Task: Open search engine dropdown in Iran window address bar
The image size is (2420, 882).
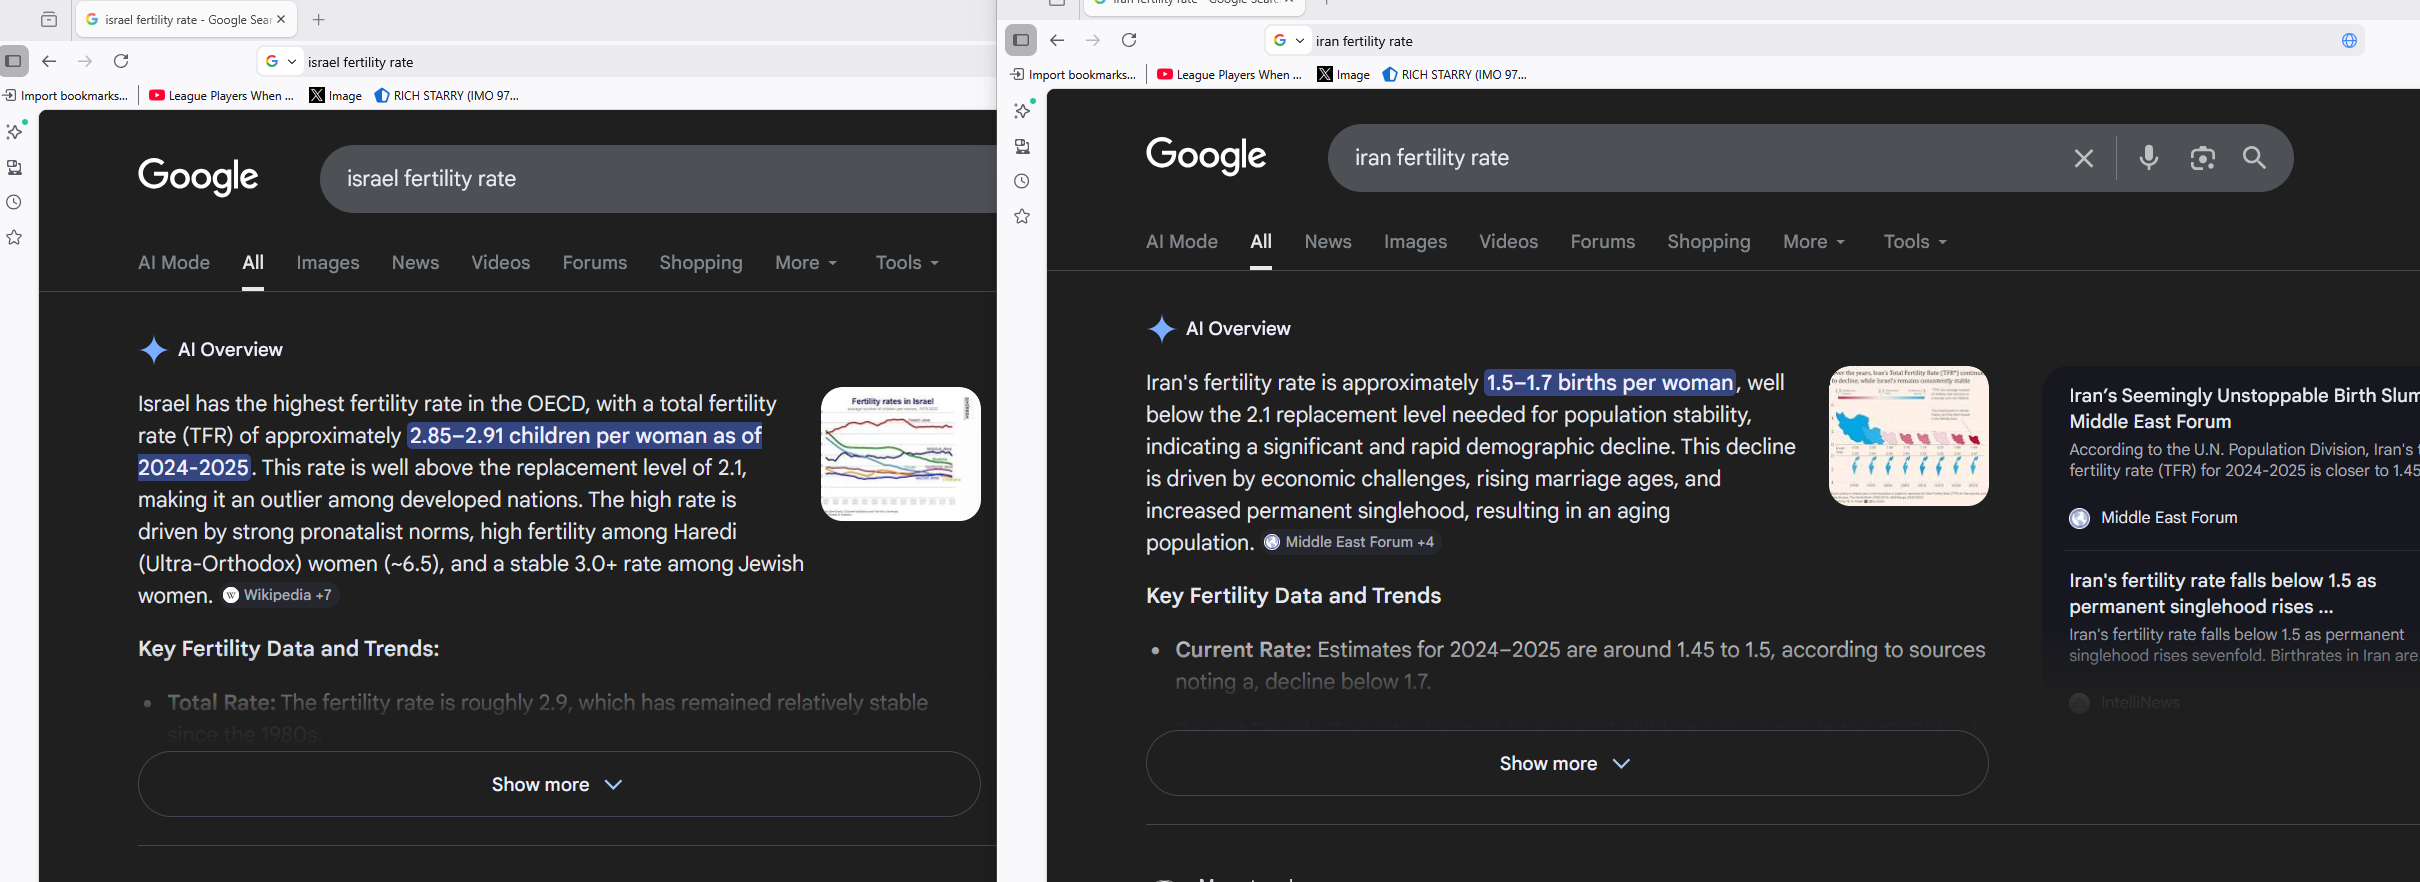Action: [1289, 40]
